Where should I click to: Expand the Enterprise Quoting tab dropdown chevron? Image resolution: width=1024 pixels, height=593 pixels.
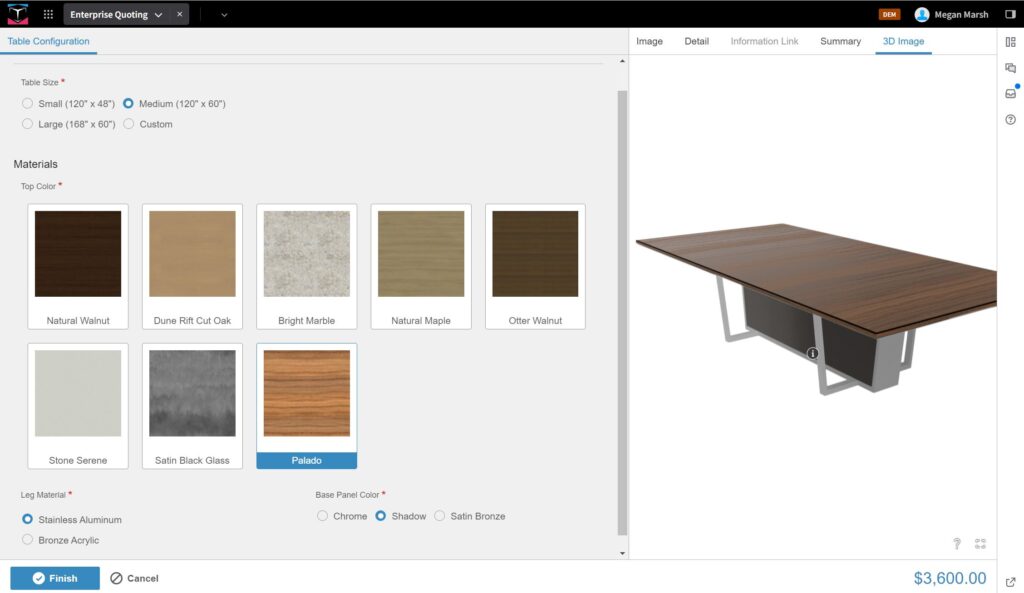coord(159,14)
